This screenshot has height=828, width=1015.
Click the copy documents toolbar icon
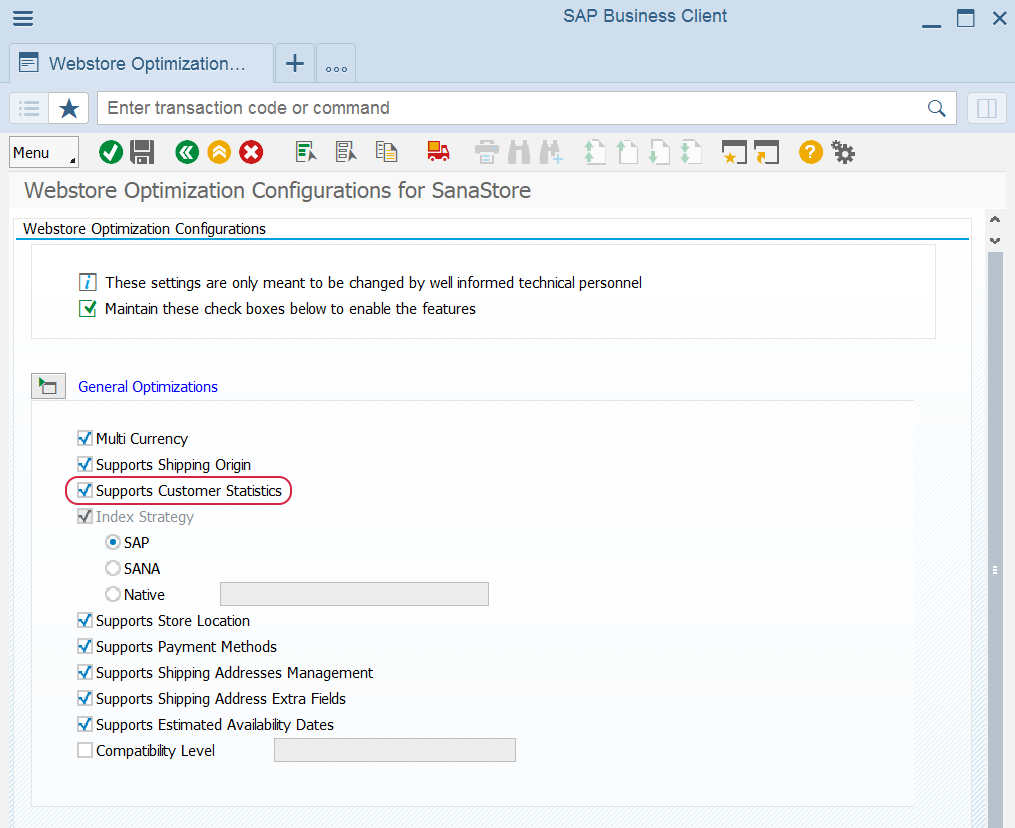click(x=386, y=152)
